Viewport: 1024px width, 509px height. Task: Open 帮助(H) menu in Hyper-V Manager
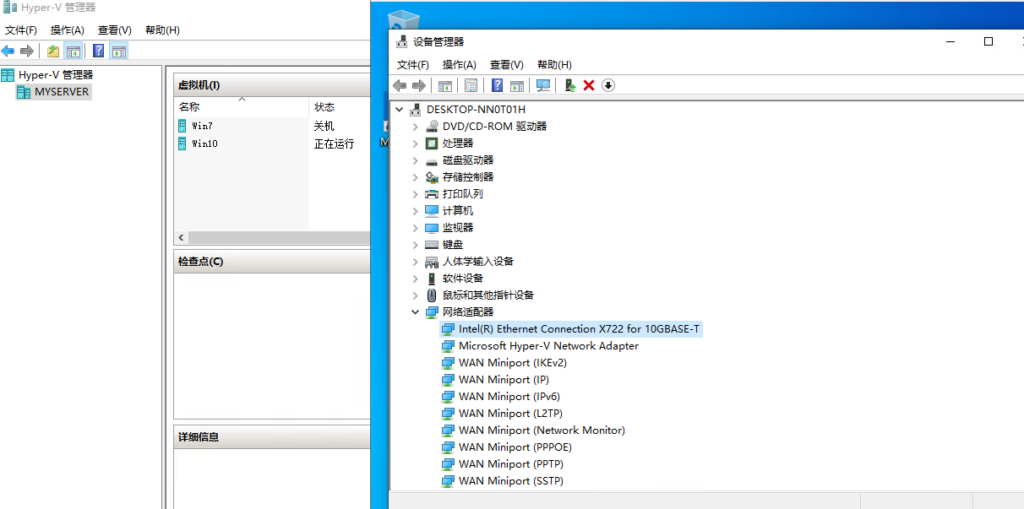[163, 30]
